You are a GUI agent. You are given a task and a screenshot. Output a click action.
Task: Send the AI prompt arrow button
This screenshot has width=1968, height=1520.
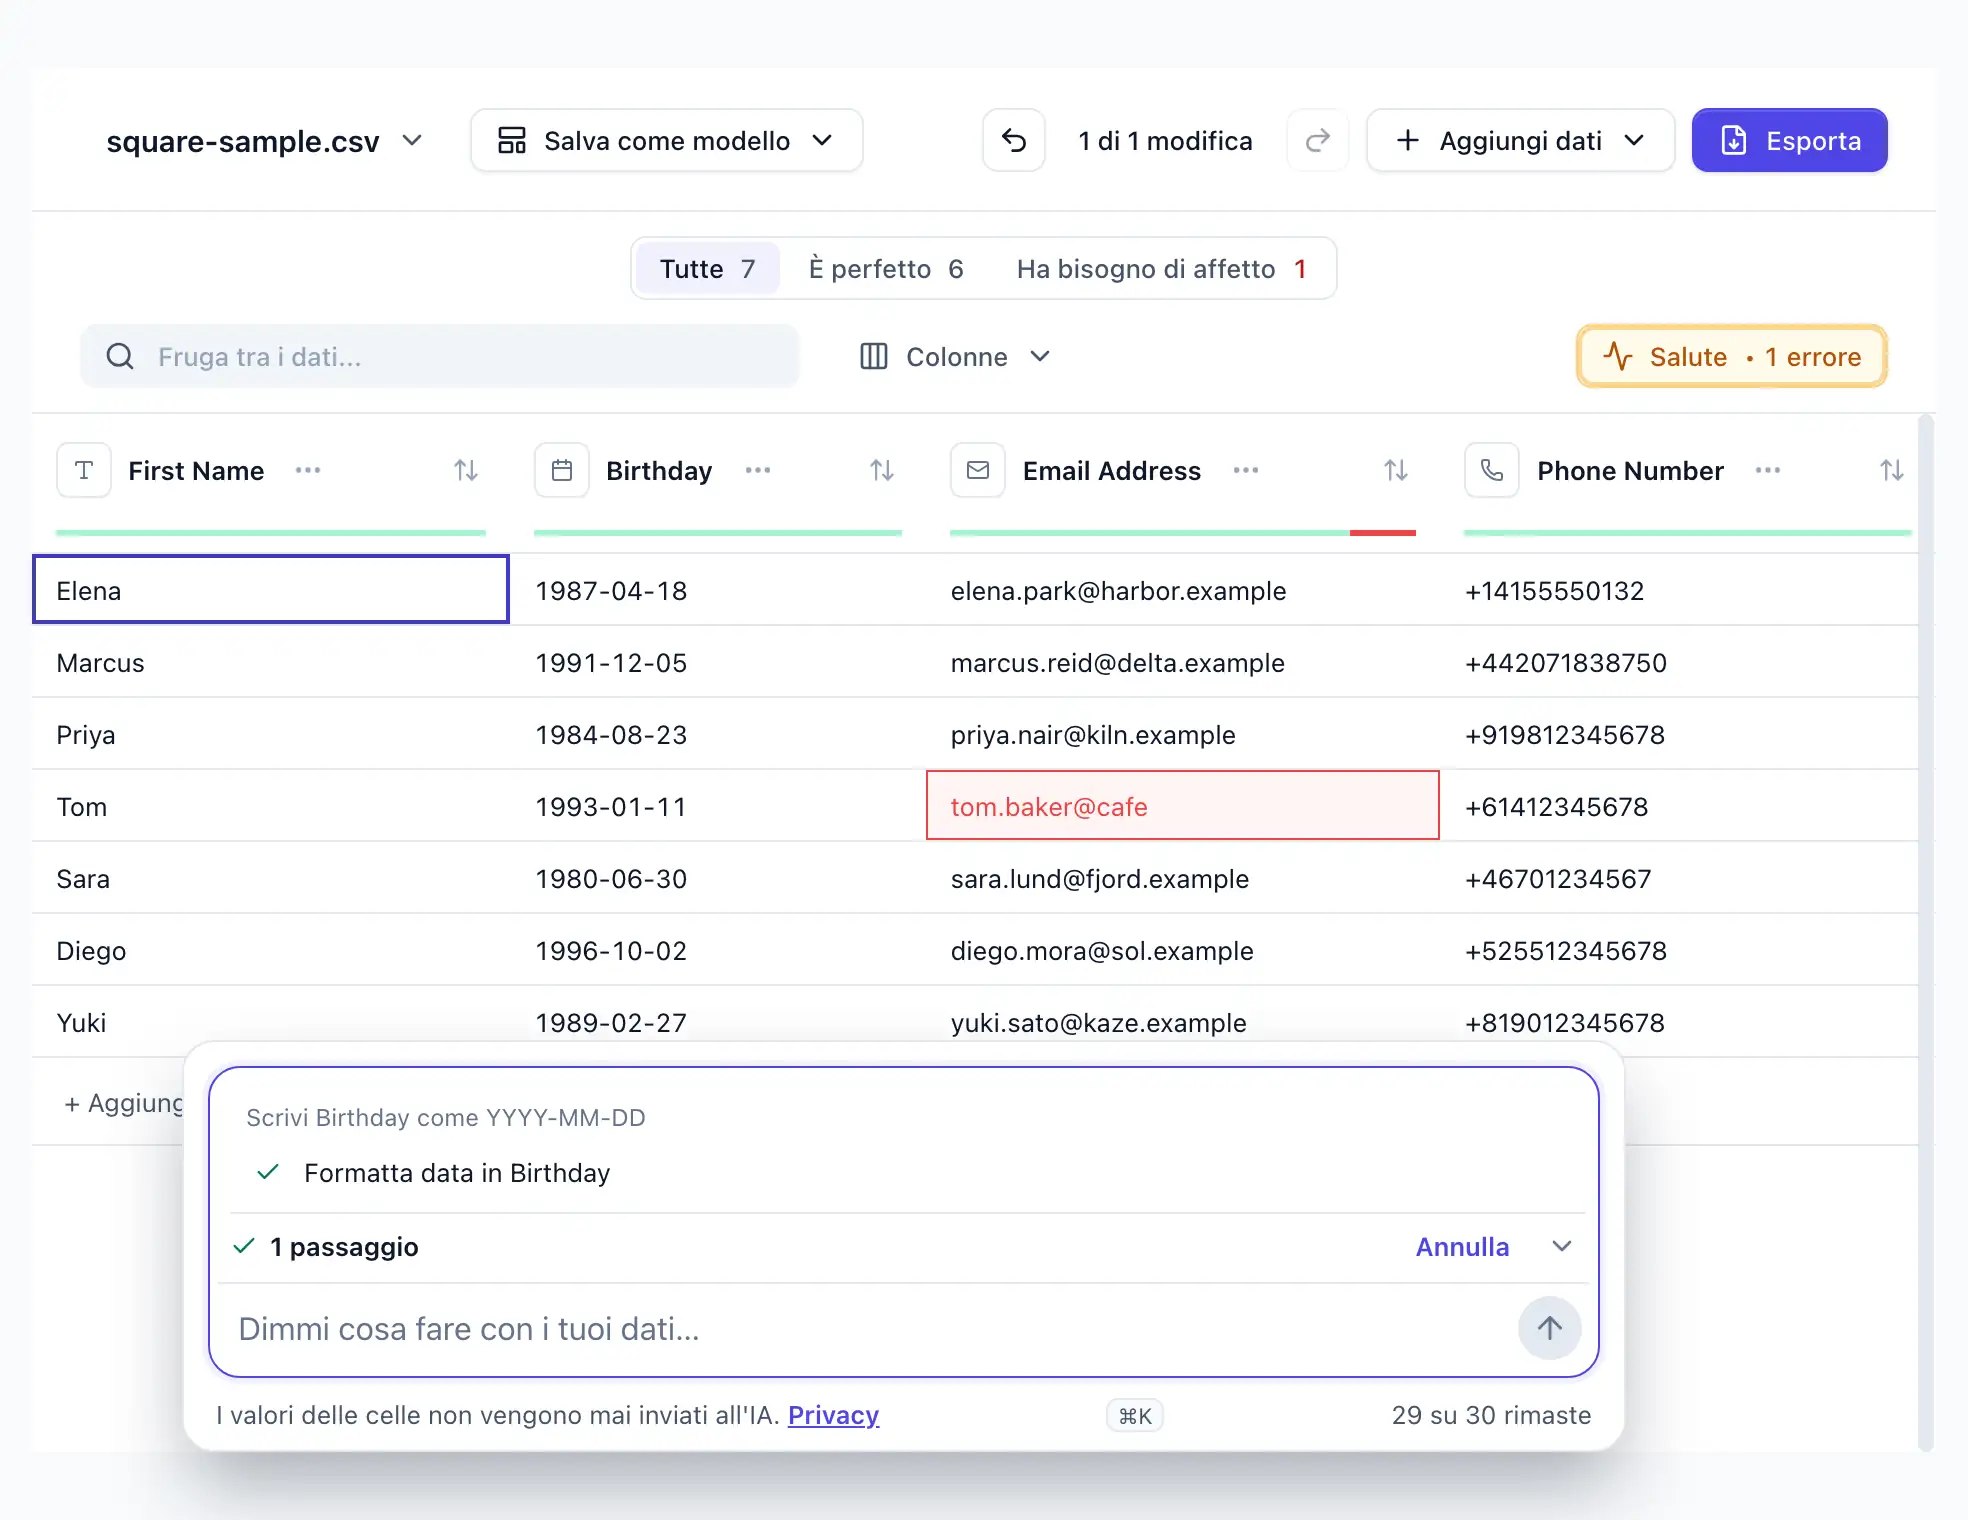[x=1550, y=1328]
